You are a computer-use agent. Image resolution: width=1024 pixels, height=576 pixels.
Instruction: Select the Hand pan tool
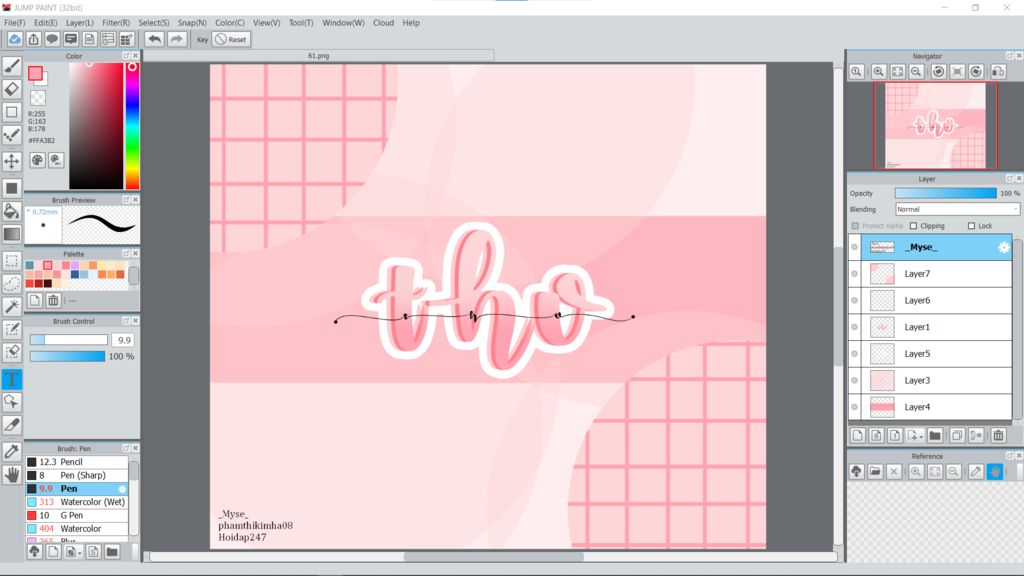click(x=12, y=475)
